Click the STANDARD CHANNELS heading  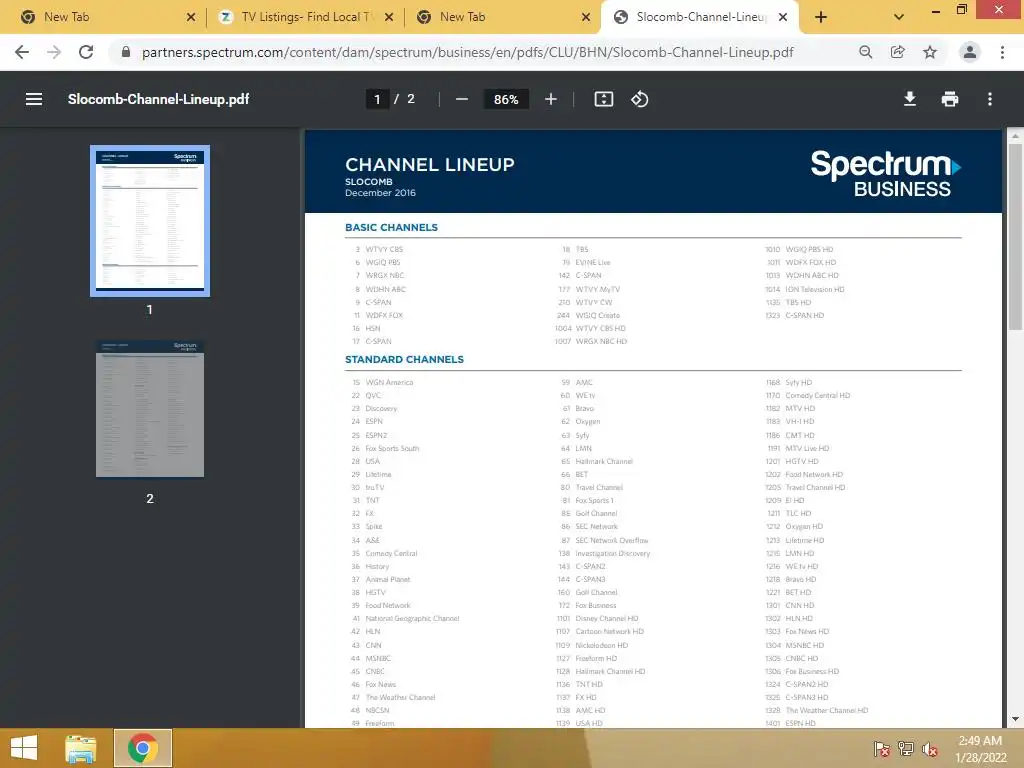[404, 359]
